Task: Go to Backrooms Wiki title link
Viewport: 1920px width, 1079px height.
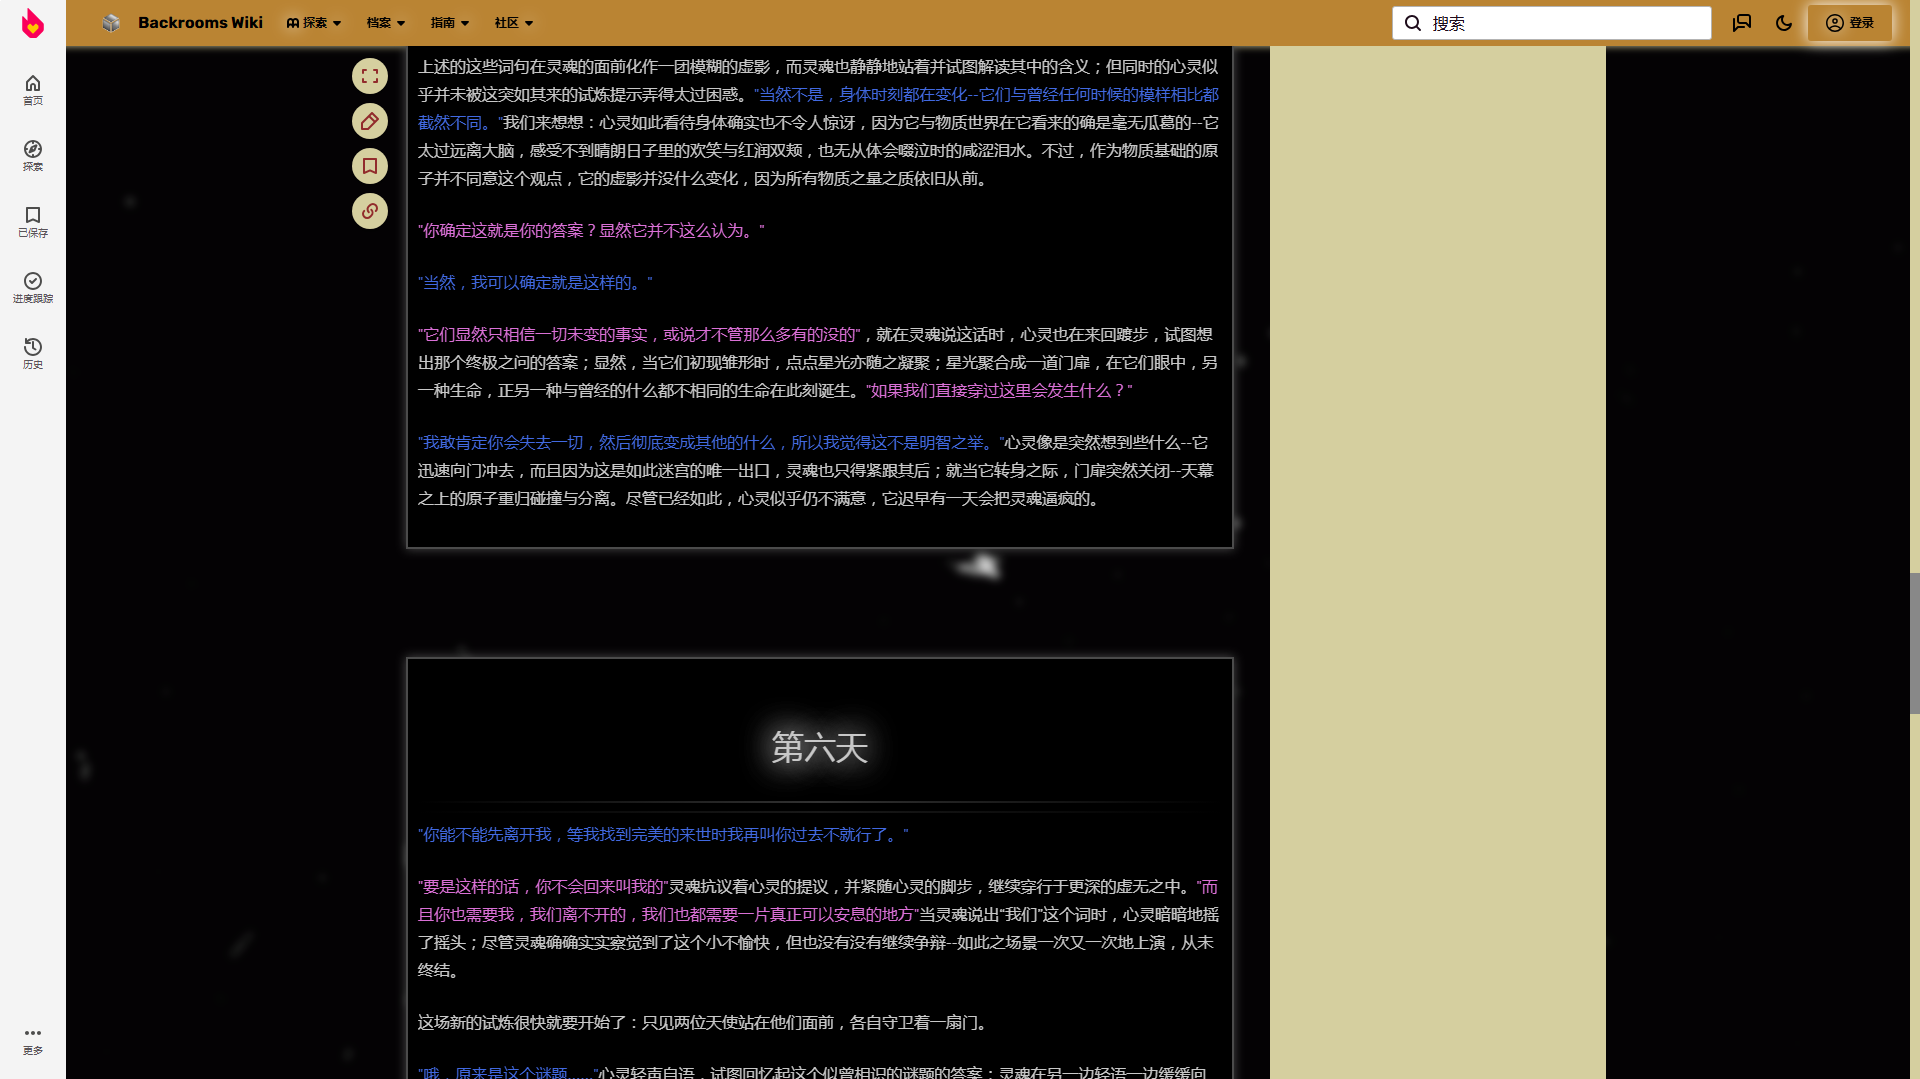Action: coord(200,23)
